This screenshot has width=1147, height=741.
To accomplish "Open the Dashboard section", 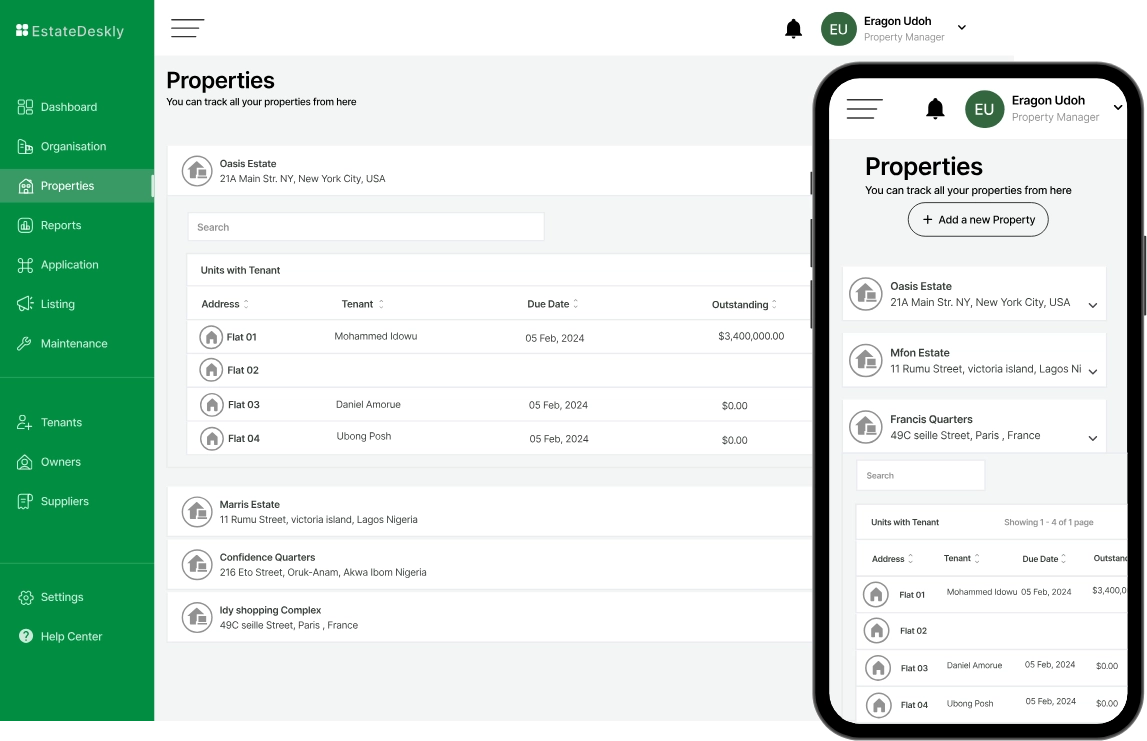I will 70,107.
